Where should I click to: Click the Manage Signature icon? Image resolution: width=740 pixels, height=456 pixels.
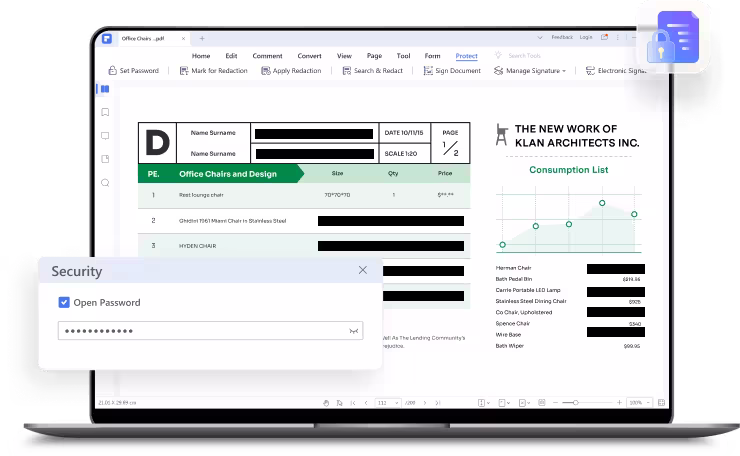498,70
